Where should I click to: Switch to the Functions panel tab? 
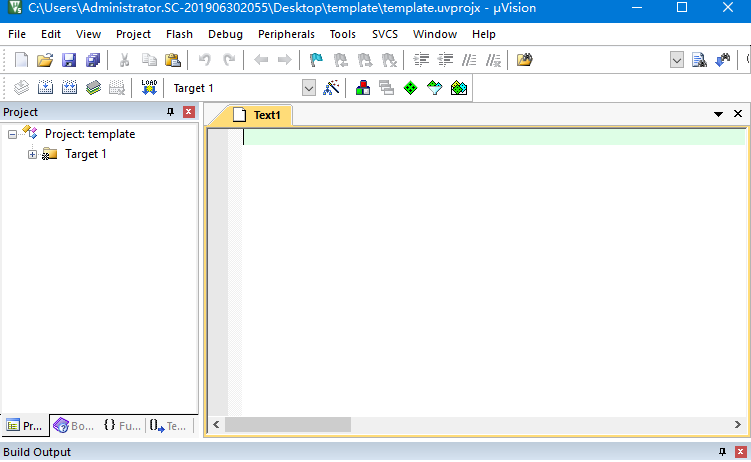(122, 426)
